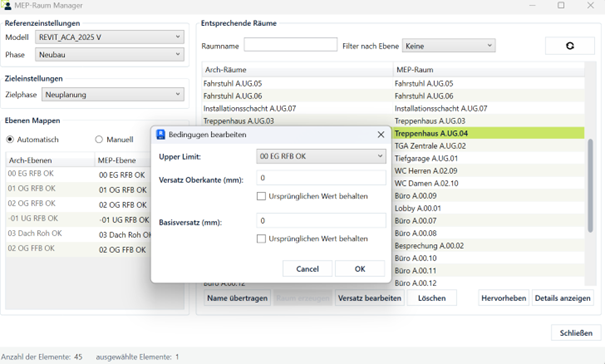Click MEP-Ebene cell 01 OG RFB OK
This screenshot has height=364, width=605.
tap(123, 190)
